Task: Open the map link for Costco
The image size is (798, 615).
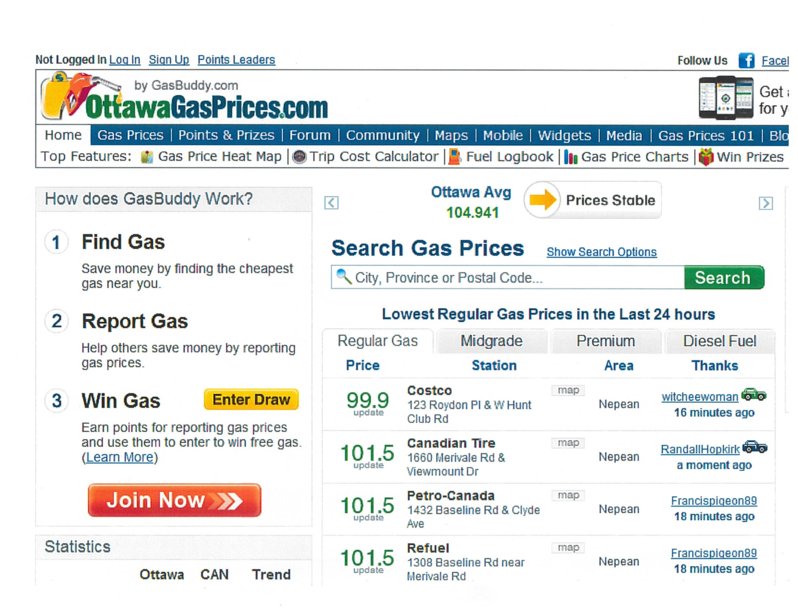Action: pyautogui.click(x=567, y=390)
